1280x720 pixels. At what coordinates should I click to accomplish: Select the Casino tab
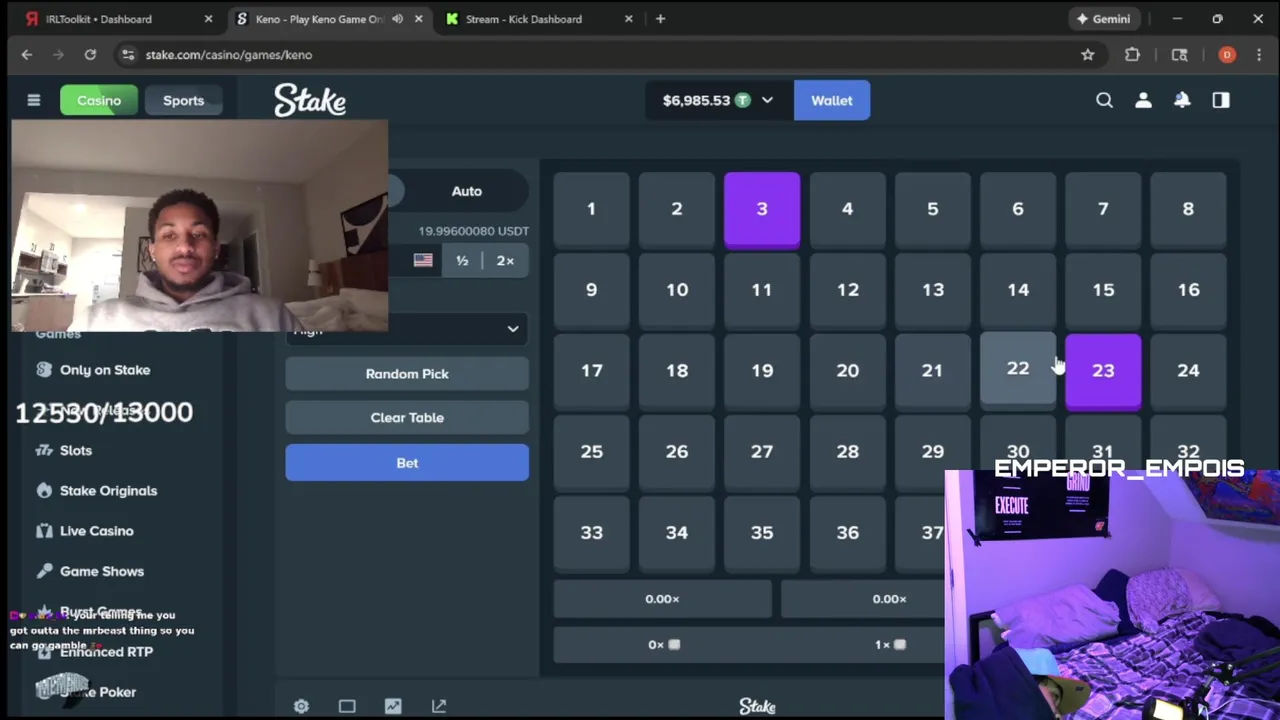(x=99, y=100)
